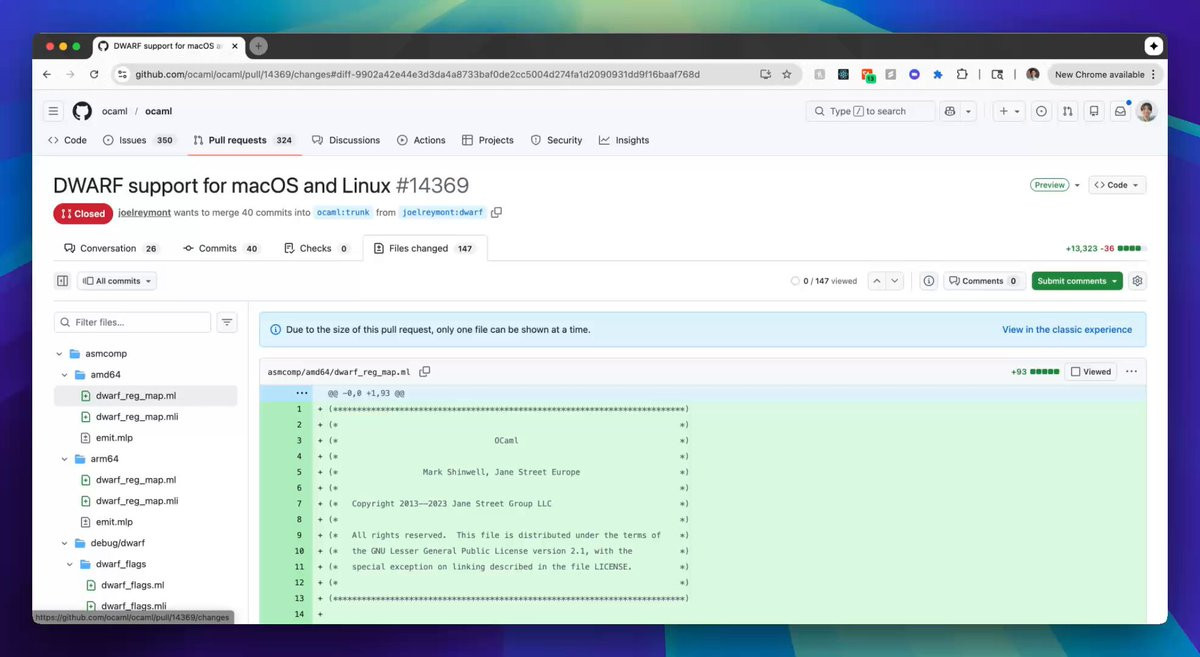Open the Actions repository tab
The height and width of the screenshot is (657, 1200).
[421, 140]
